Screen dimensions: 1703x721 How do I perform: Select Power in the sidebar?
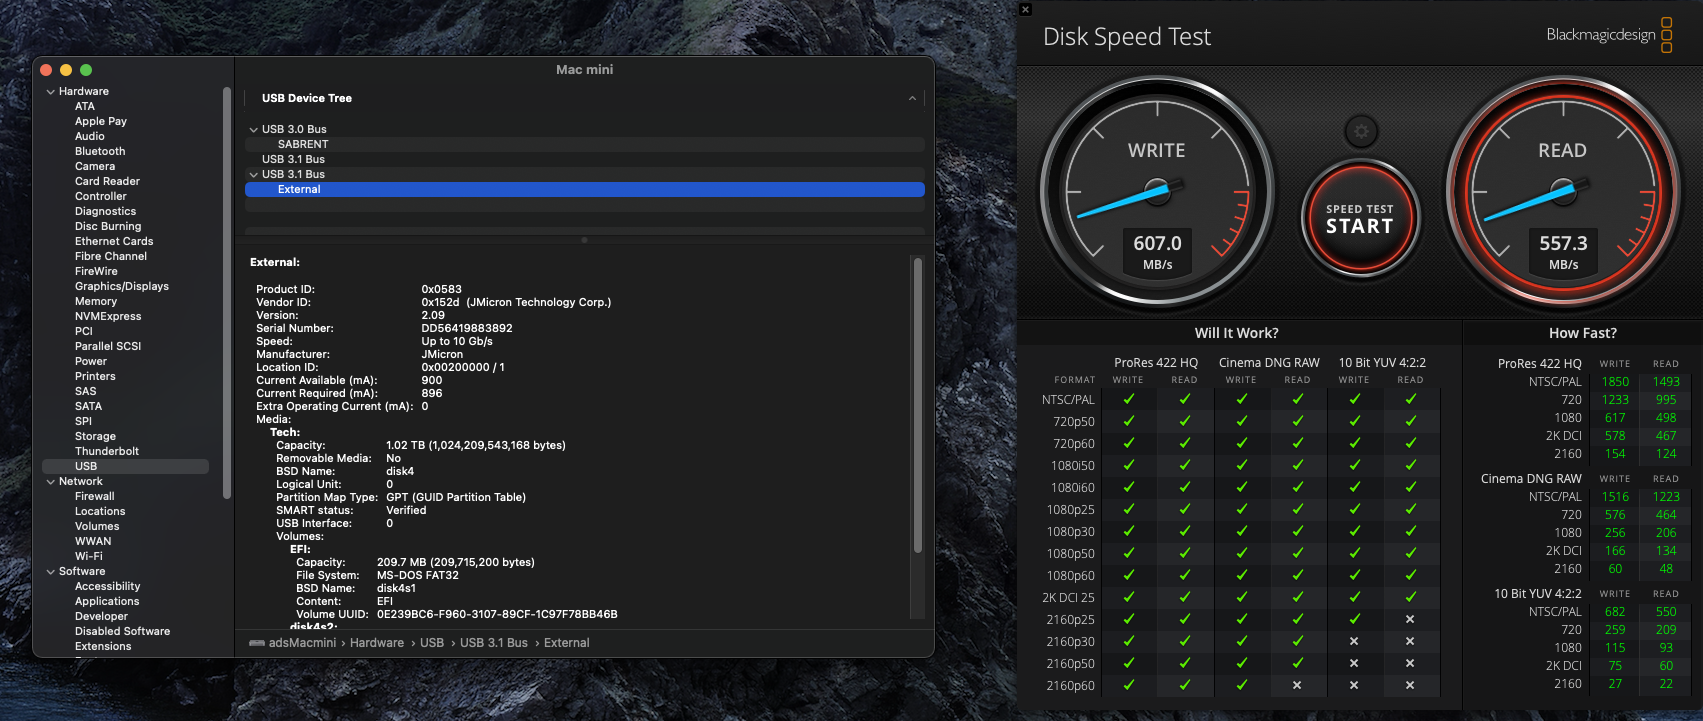point(91,361)
